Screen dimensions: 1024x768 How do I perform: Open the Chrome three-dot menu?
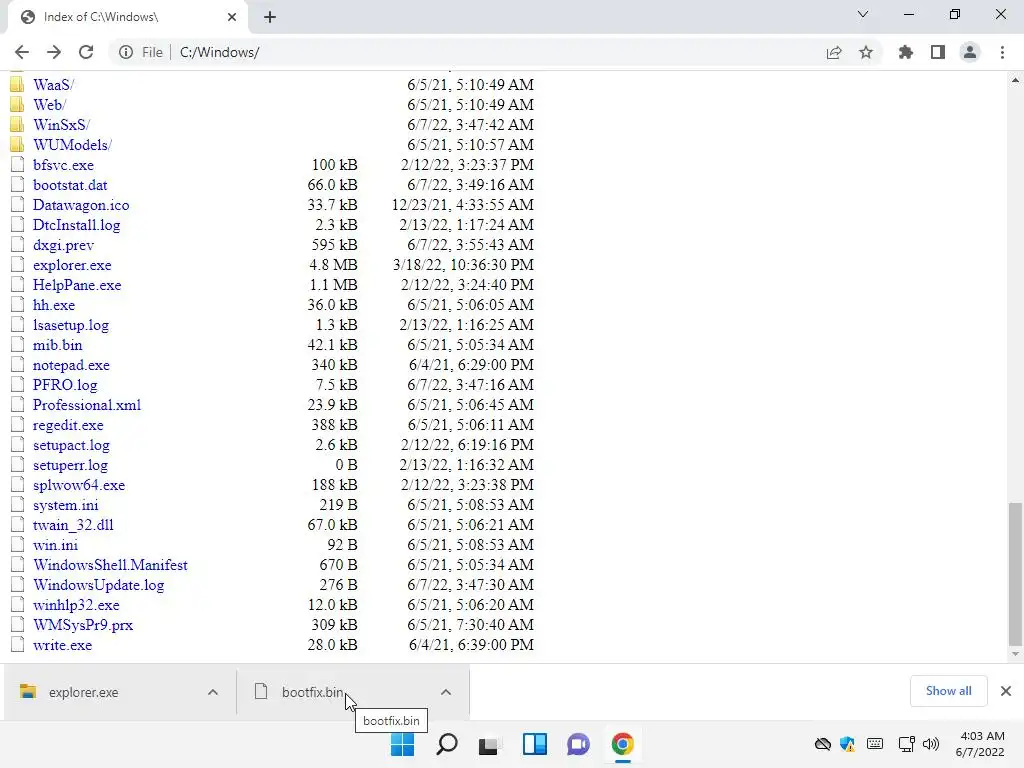[1002, 52]
